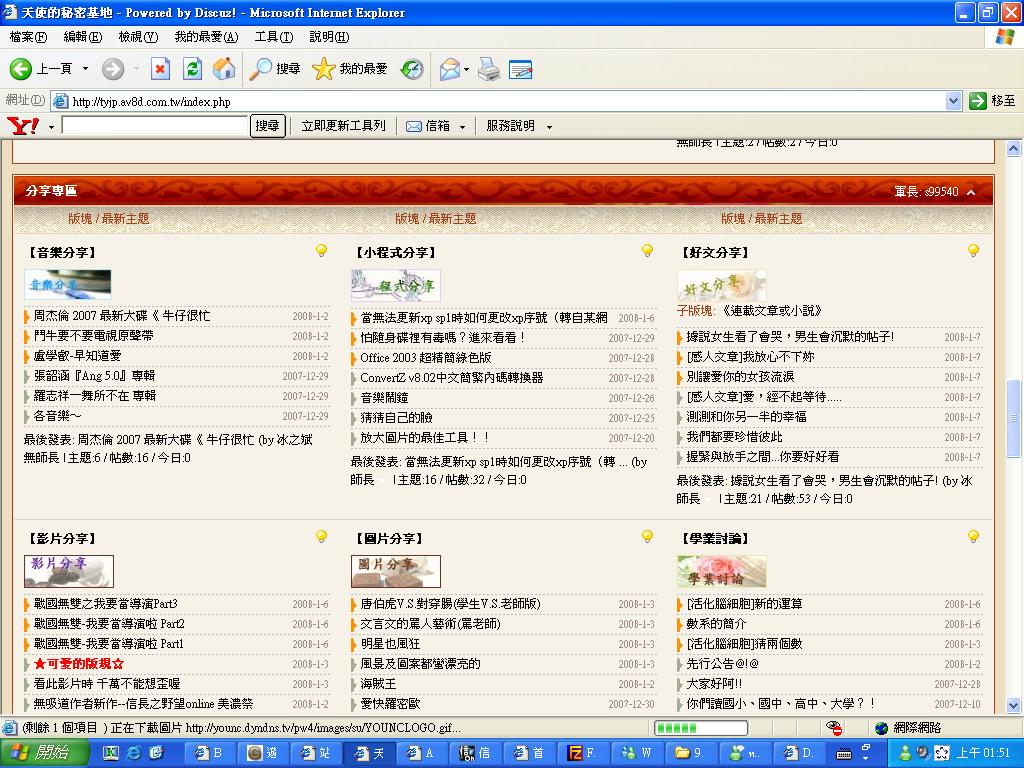Open the Forward button history dropdown
Image resolution: width=1024 pixels, height=768 pixels.
136,69
